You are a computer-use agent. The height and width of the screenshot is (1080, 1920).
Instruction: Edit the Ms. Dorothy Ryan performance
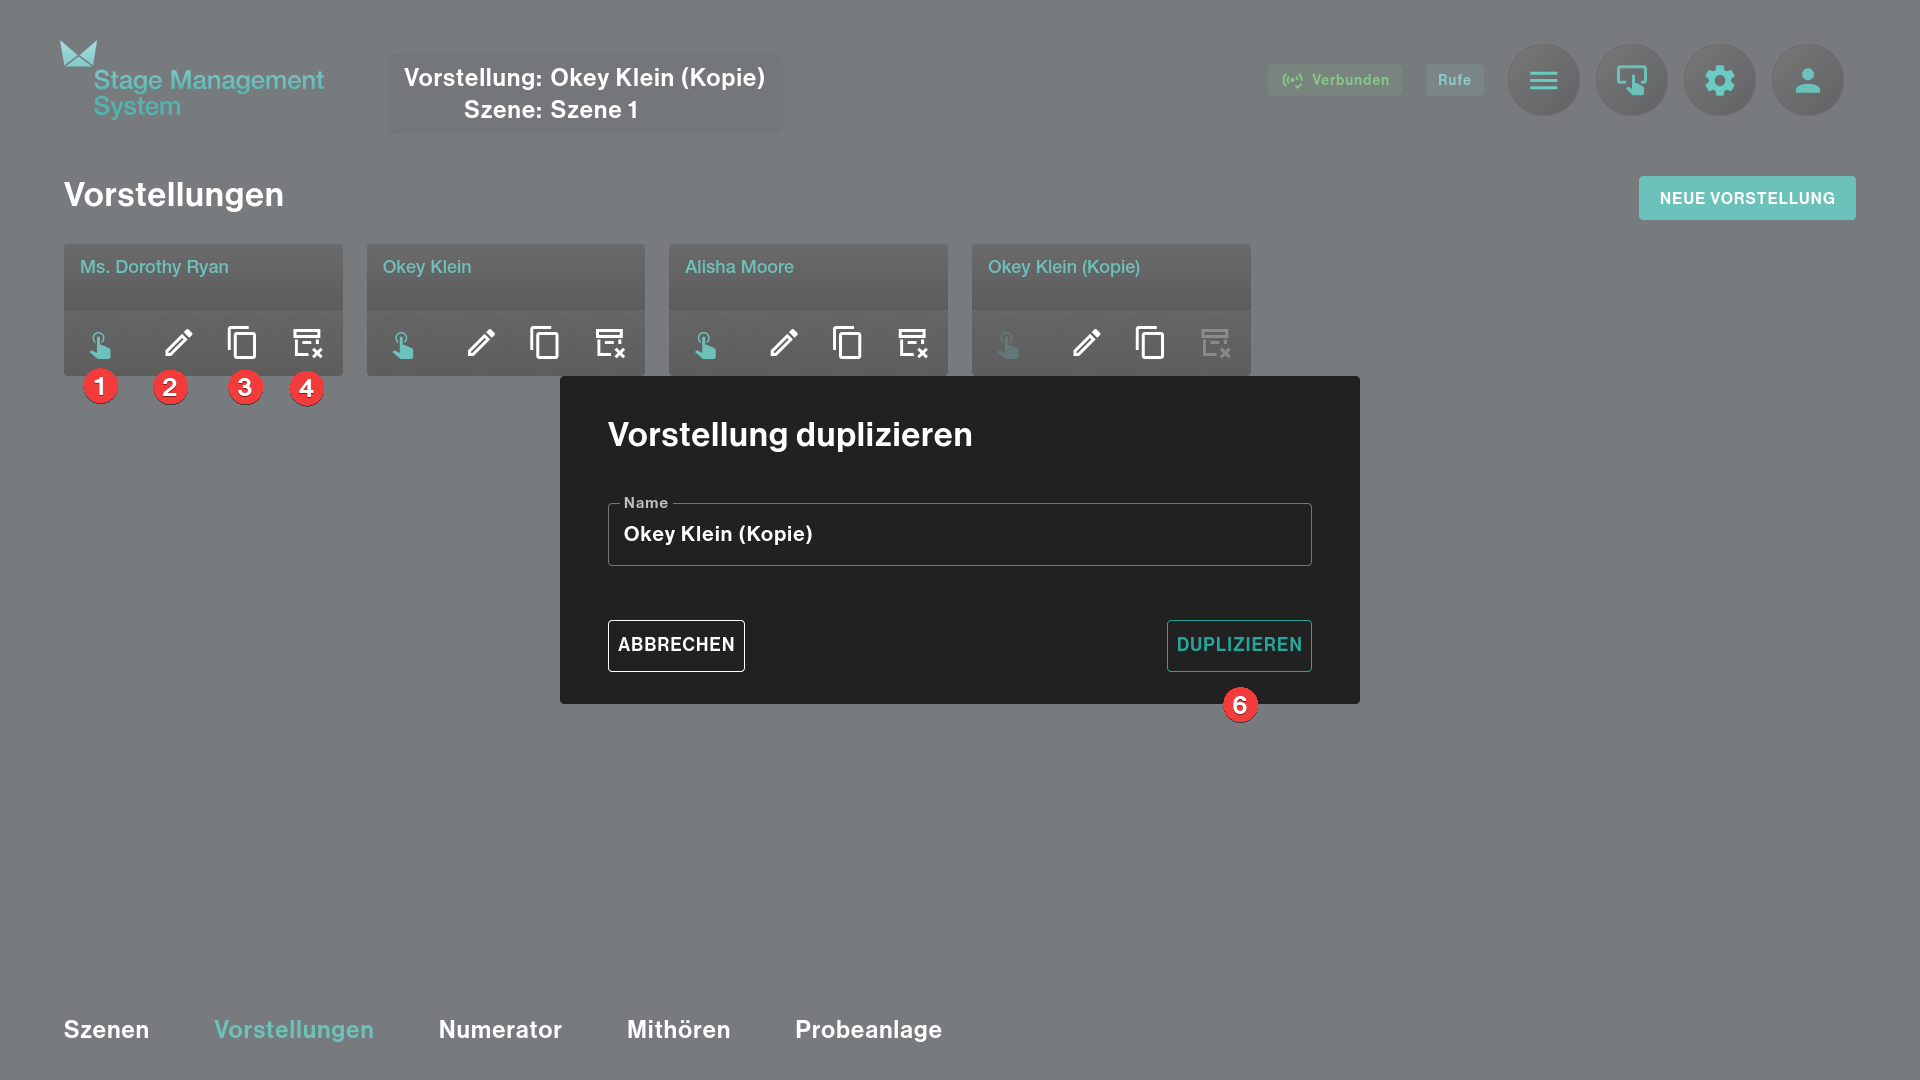(178, 343)
